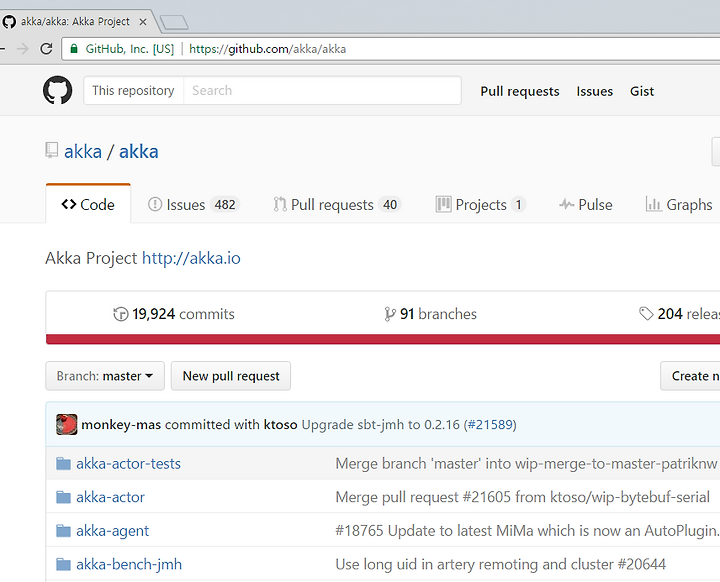Open the #18765 Update to latest MiMa commit
Image resolution: width=720 pixels, height=582 pixels.
click(x=527, y=531)
